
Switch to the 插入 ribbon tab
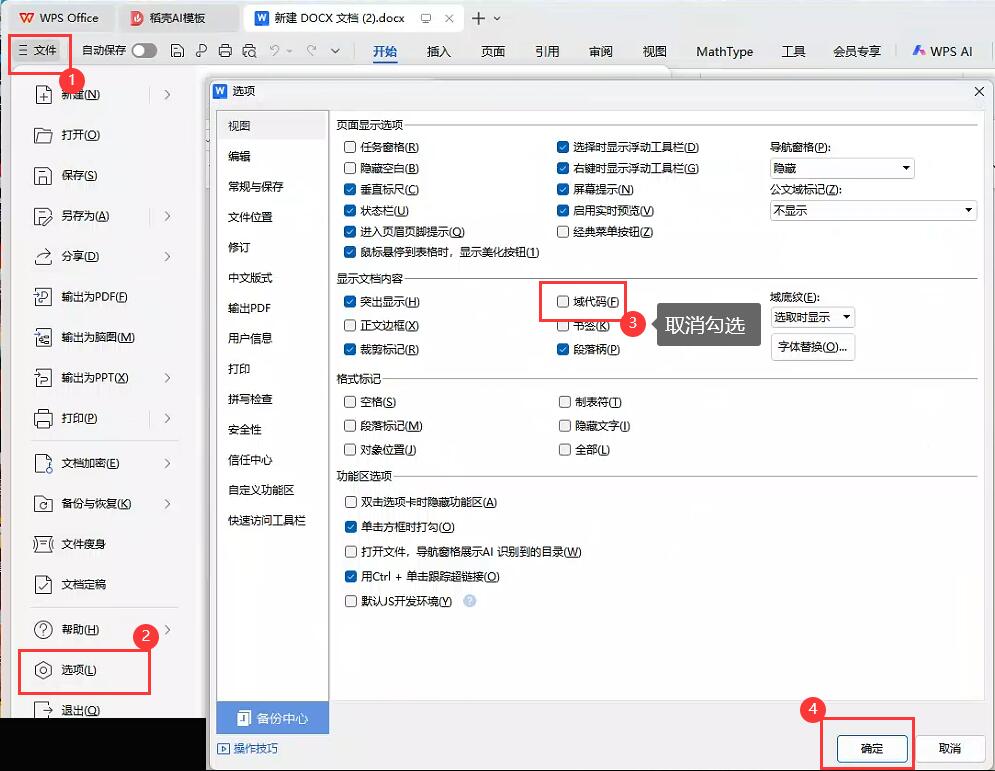pos(438,51)
